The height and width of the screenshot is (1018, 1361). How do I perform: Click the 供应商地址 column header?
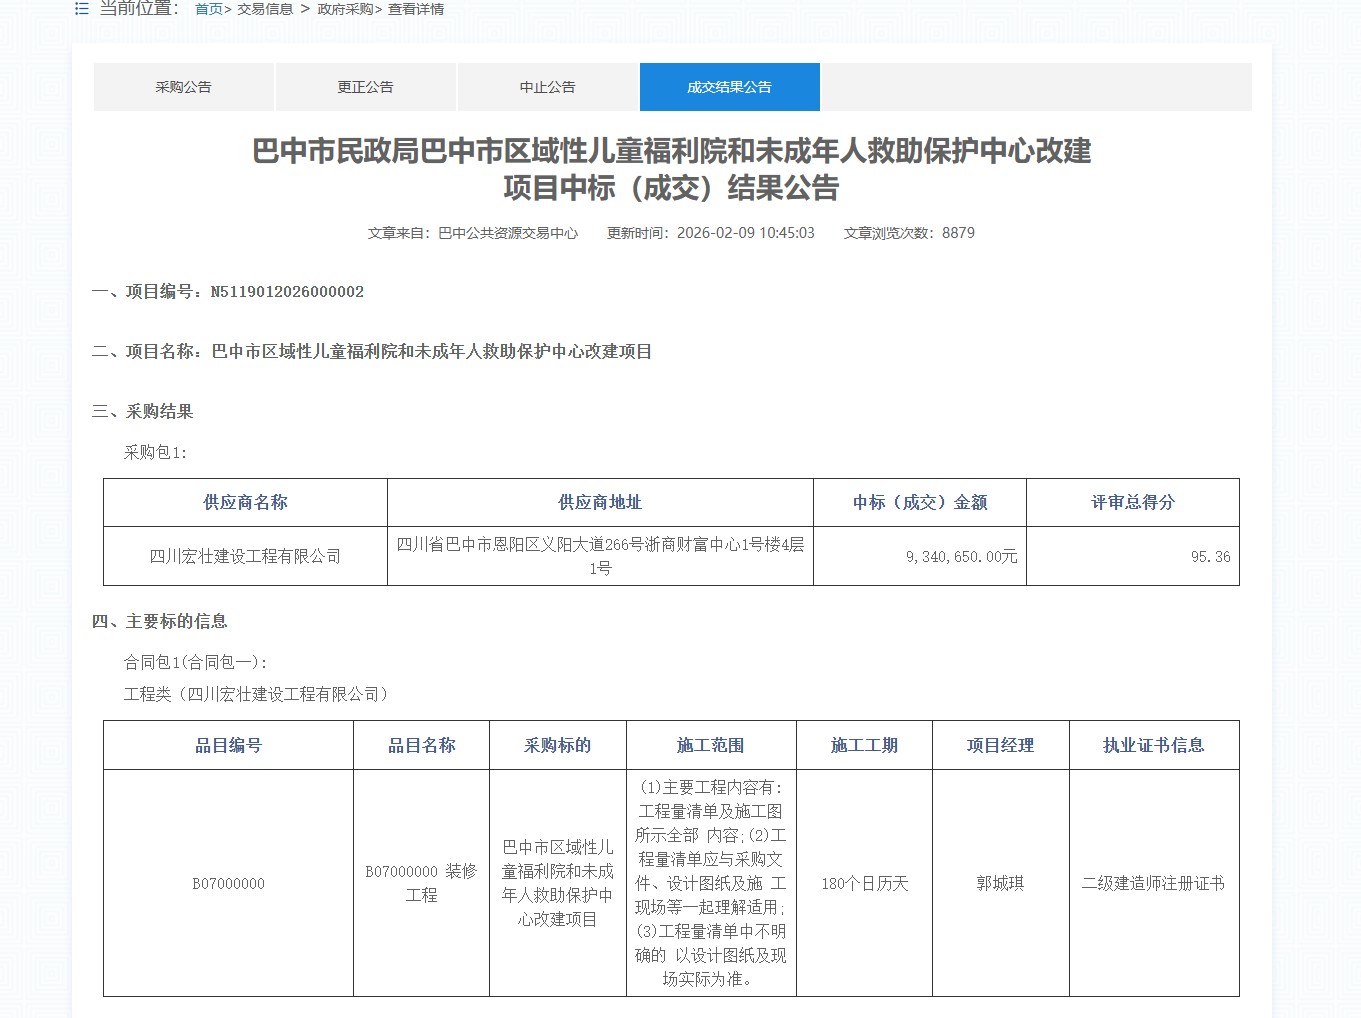click(600, 502)
